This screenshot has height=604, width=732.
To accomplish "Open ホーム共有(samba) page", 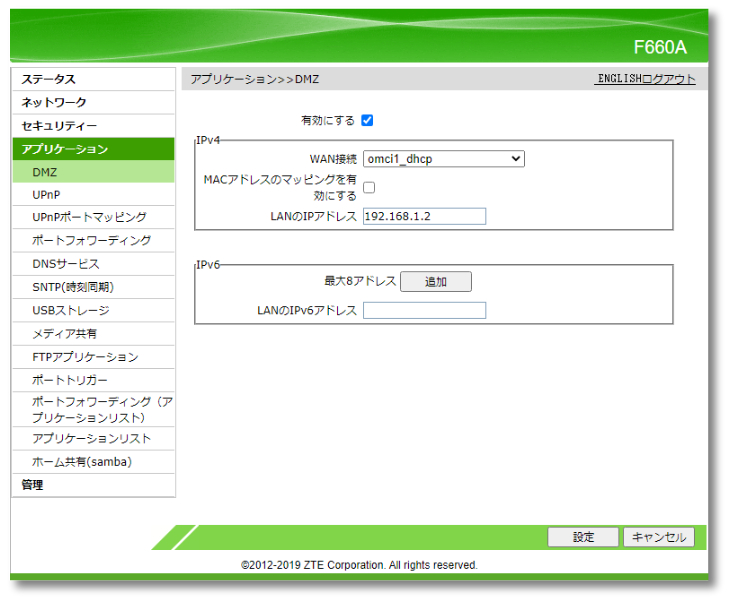I will point(93,462).
